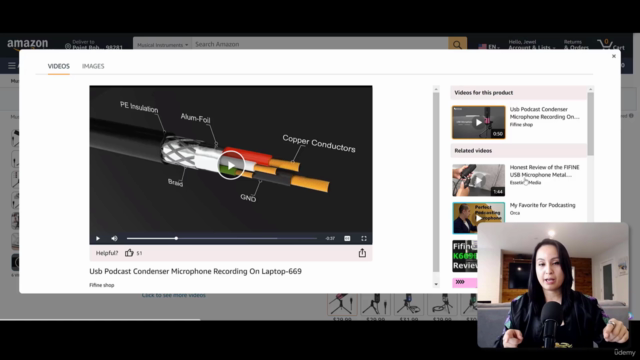Switch to the IMAGES tab
640x360 pixels.
(93, 66)
